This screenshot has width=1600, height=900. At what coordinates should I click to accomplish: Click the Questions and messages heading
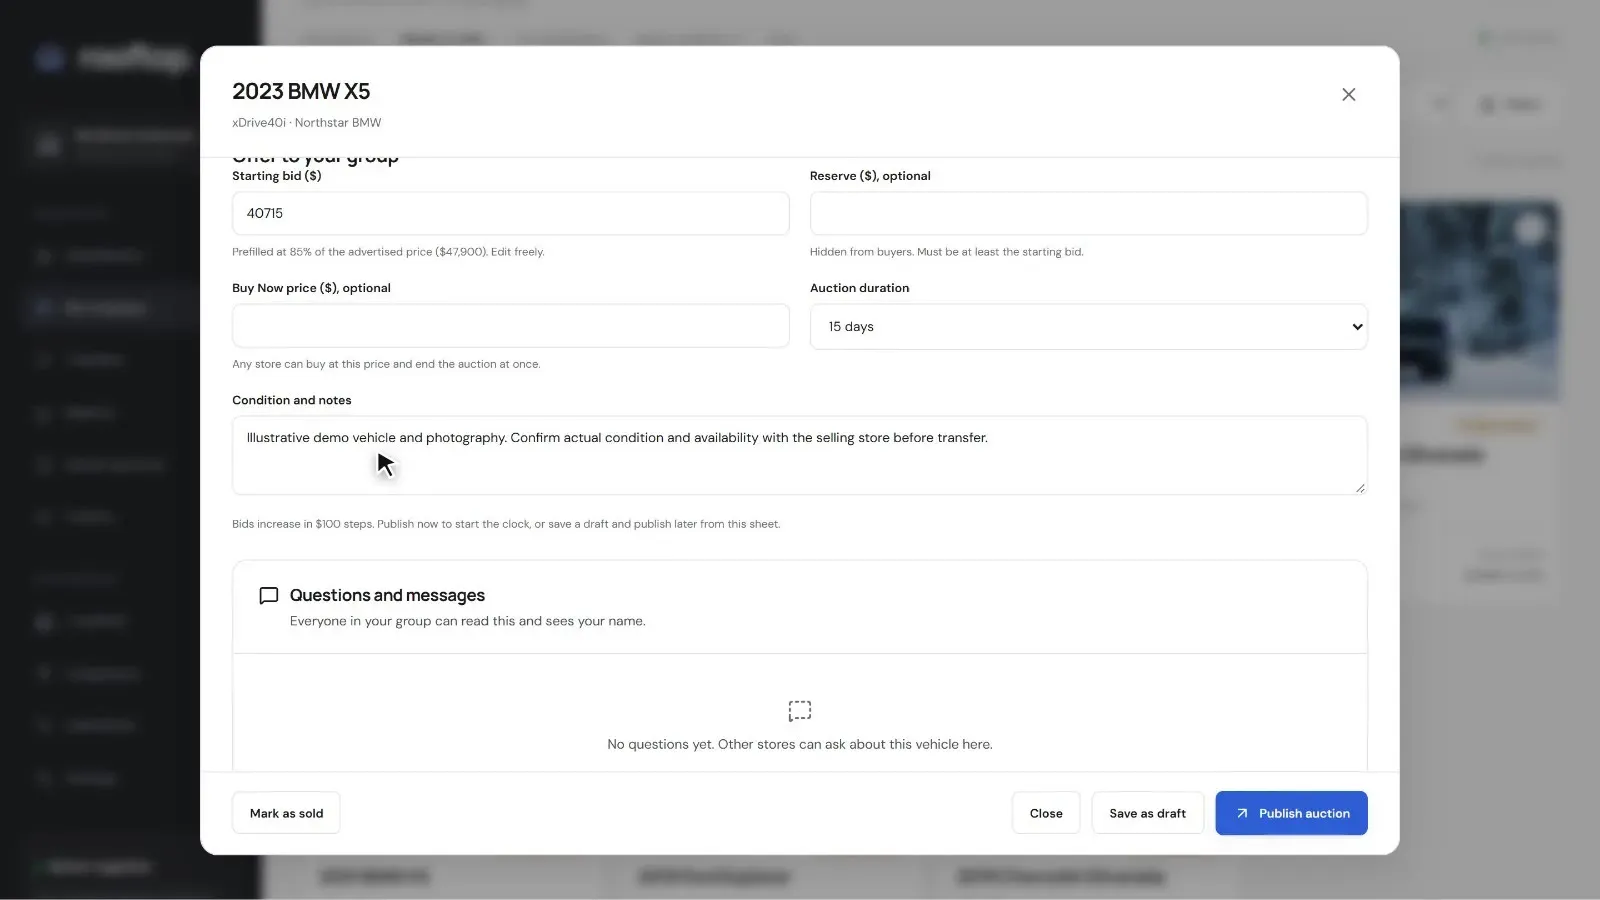pos(387,595)
